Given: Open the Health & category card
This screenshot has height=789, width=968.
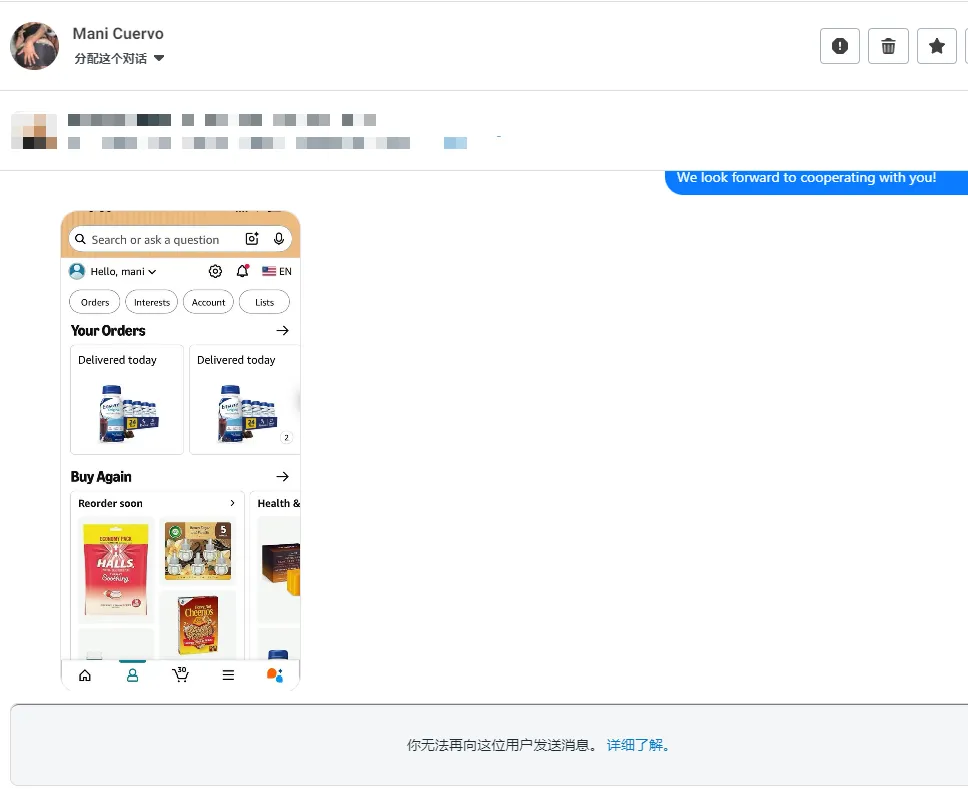Looking at the screenshot, I should [275, 574].
